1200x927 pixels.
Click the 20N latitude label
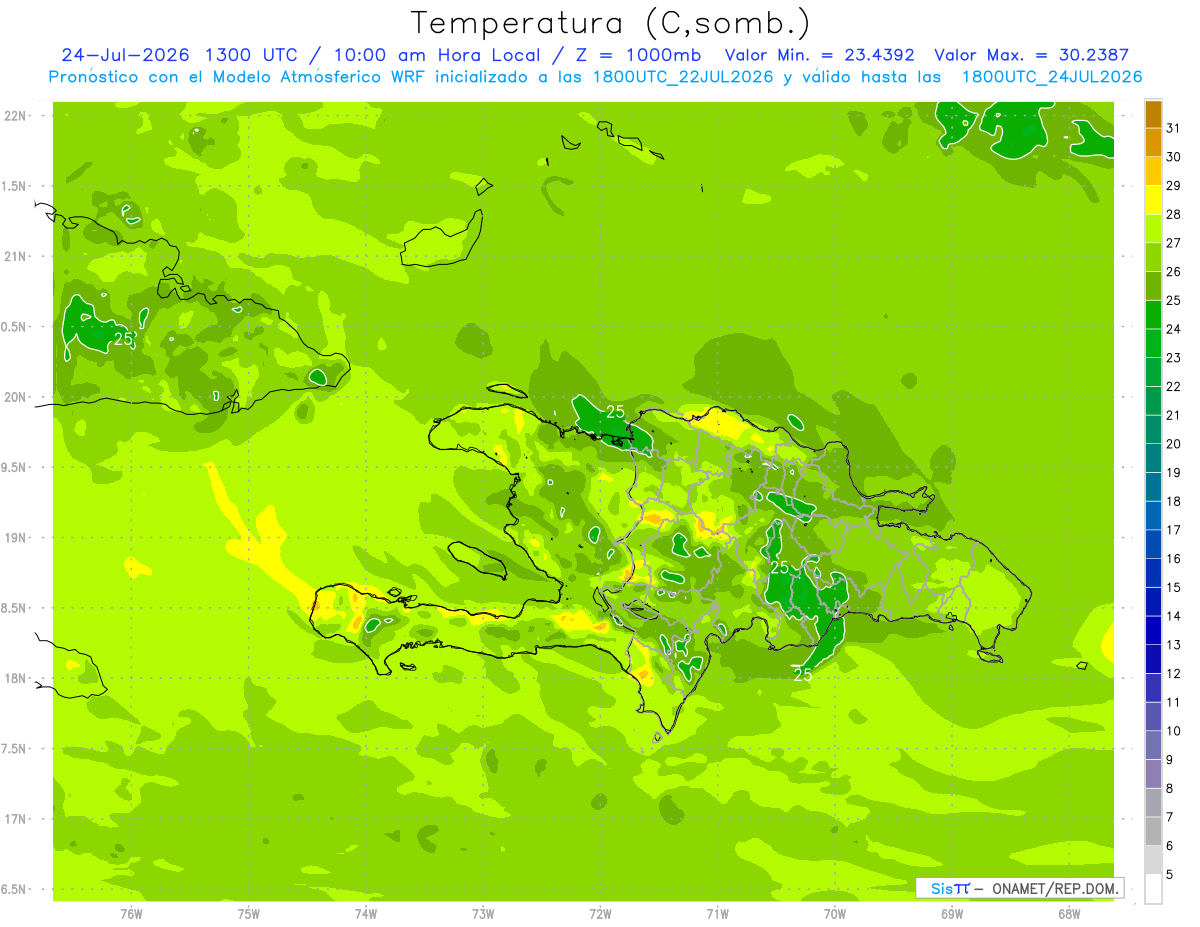[15, 398]
